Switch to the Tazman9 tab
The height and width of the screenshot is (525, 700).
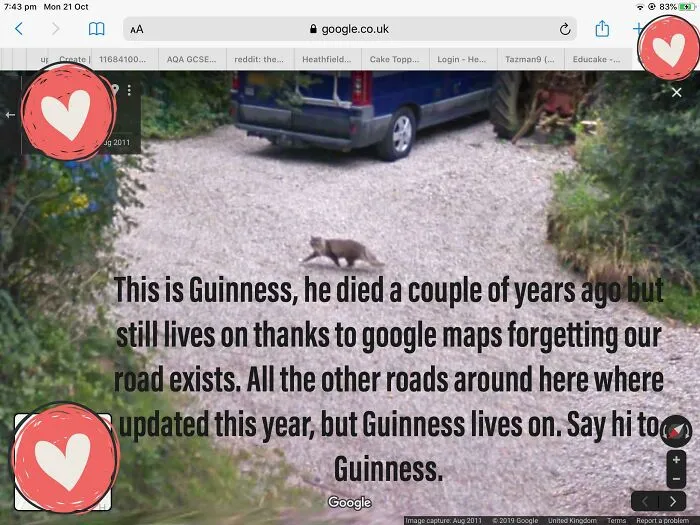click(531, 59)
